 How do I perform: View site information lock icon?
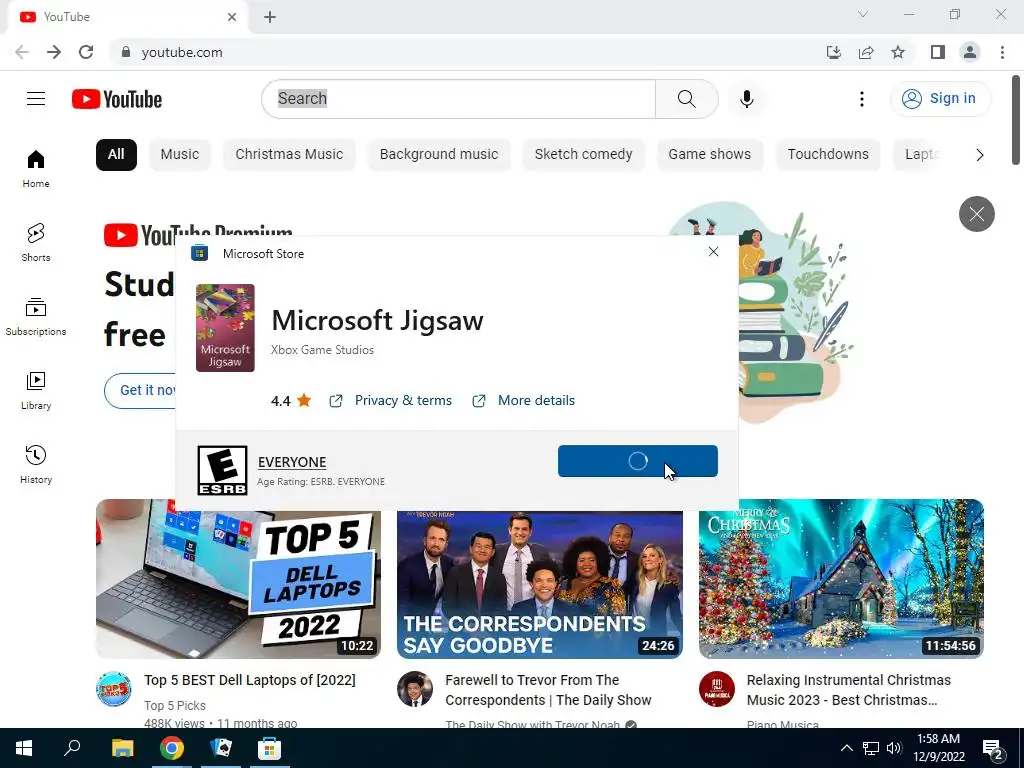coord(126,52)
